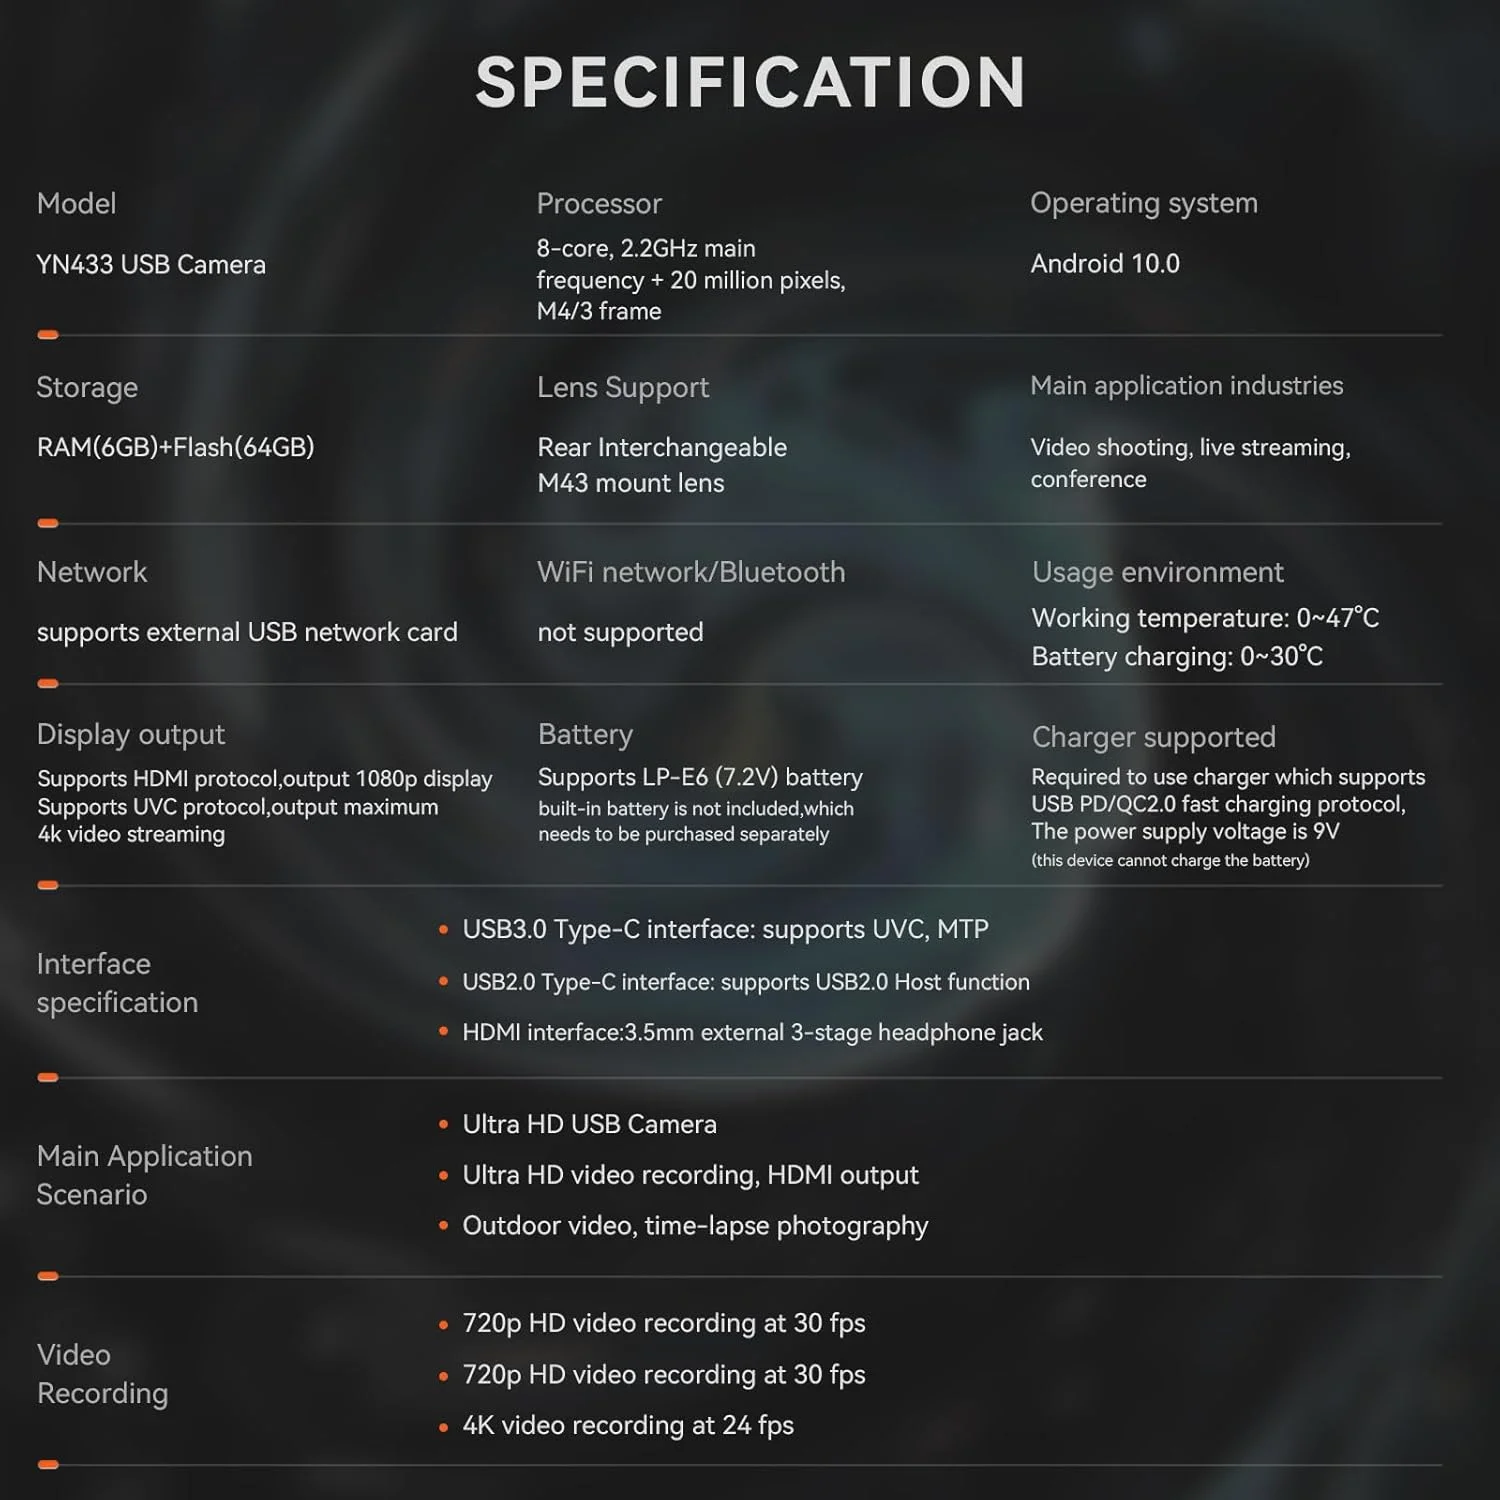
Task: Click the SPECIFICATION title heading
Action: [x=750, y=82]
